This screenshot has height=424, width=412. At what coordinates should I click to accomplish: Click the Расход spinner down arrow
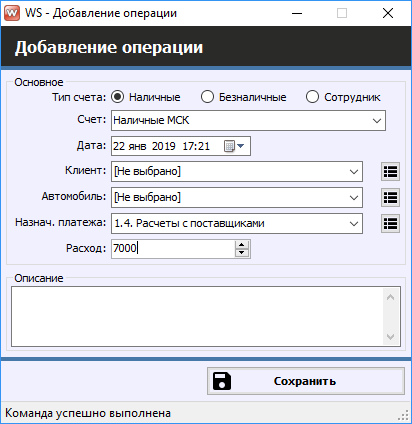tap(242, 253)
